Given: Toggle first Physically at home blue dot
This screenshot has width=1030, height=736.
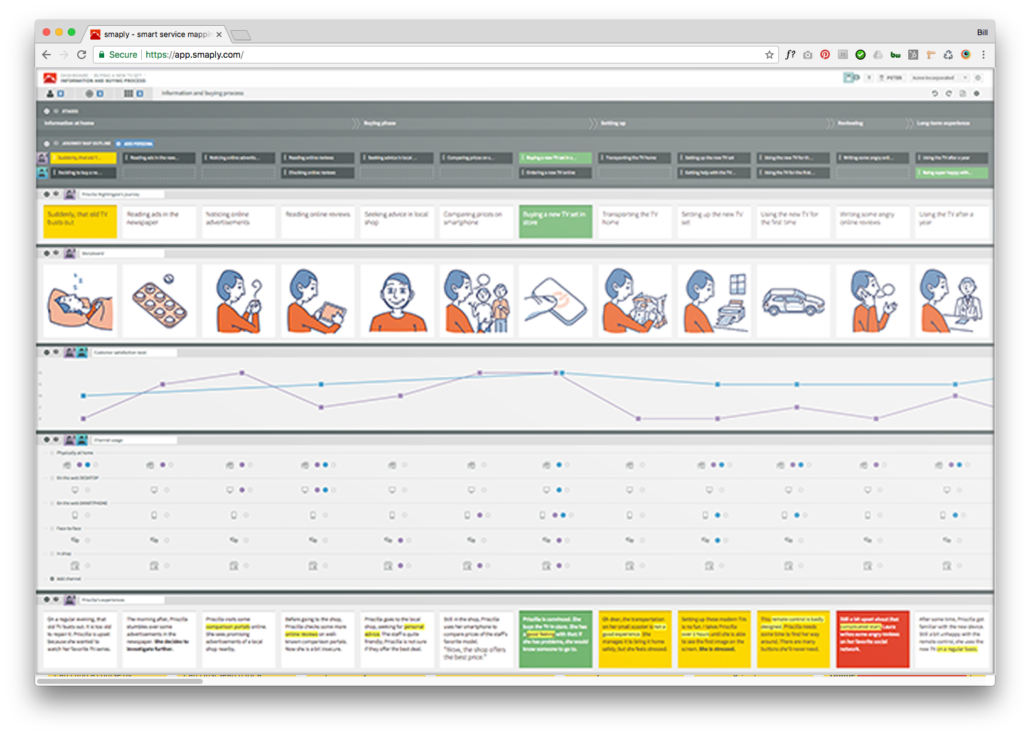Looking at the screenshot, I should coord(87,465).
